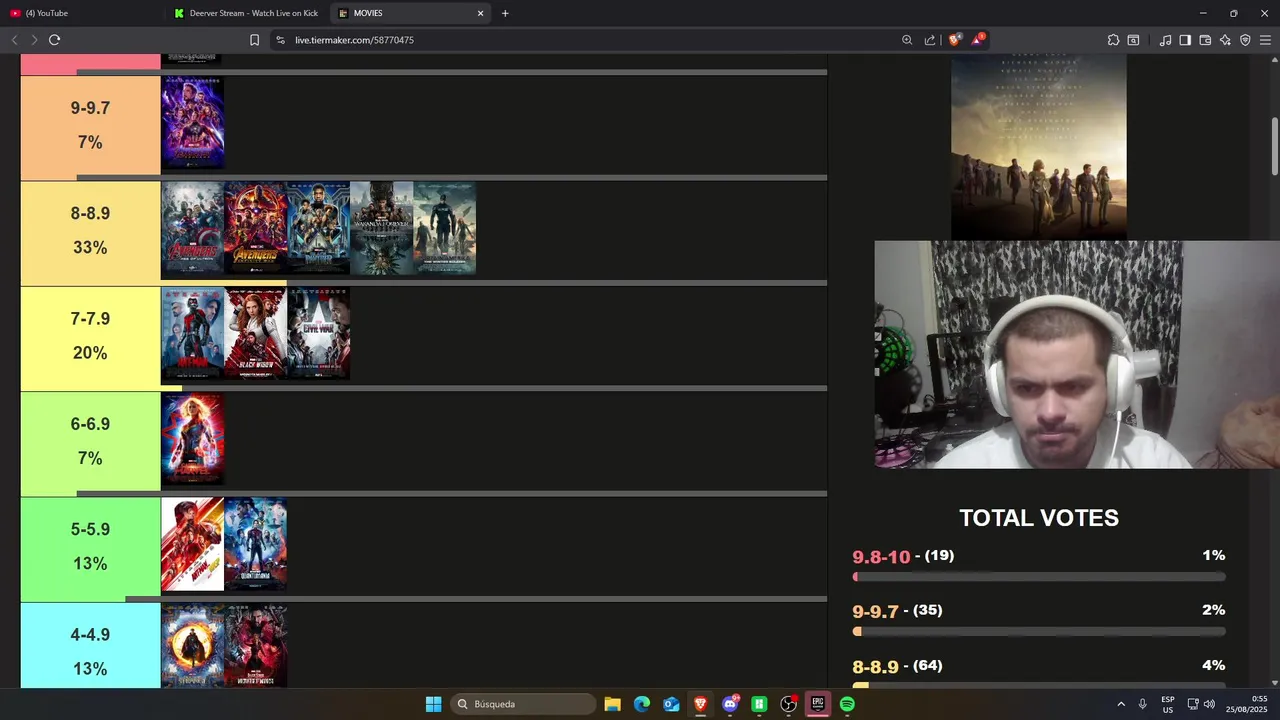Screen dimensions: 1280x720
Task: Click the Eternals poster being voted on
Action: tap(1038, 146)
